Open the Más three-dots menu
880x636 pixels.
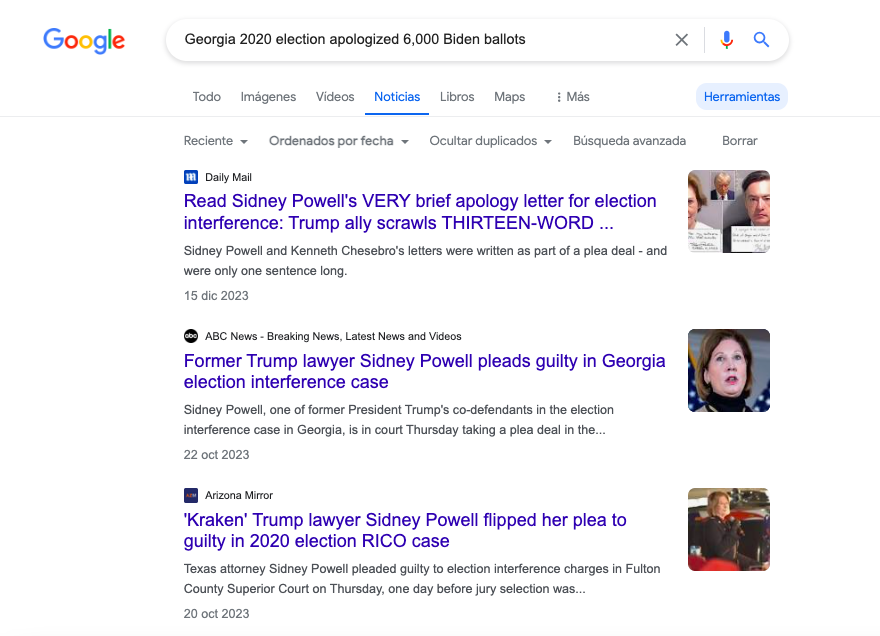pyautogui.click(x=572, y=97)
